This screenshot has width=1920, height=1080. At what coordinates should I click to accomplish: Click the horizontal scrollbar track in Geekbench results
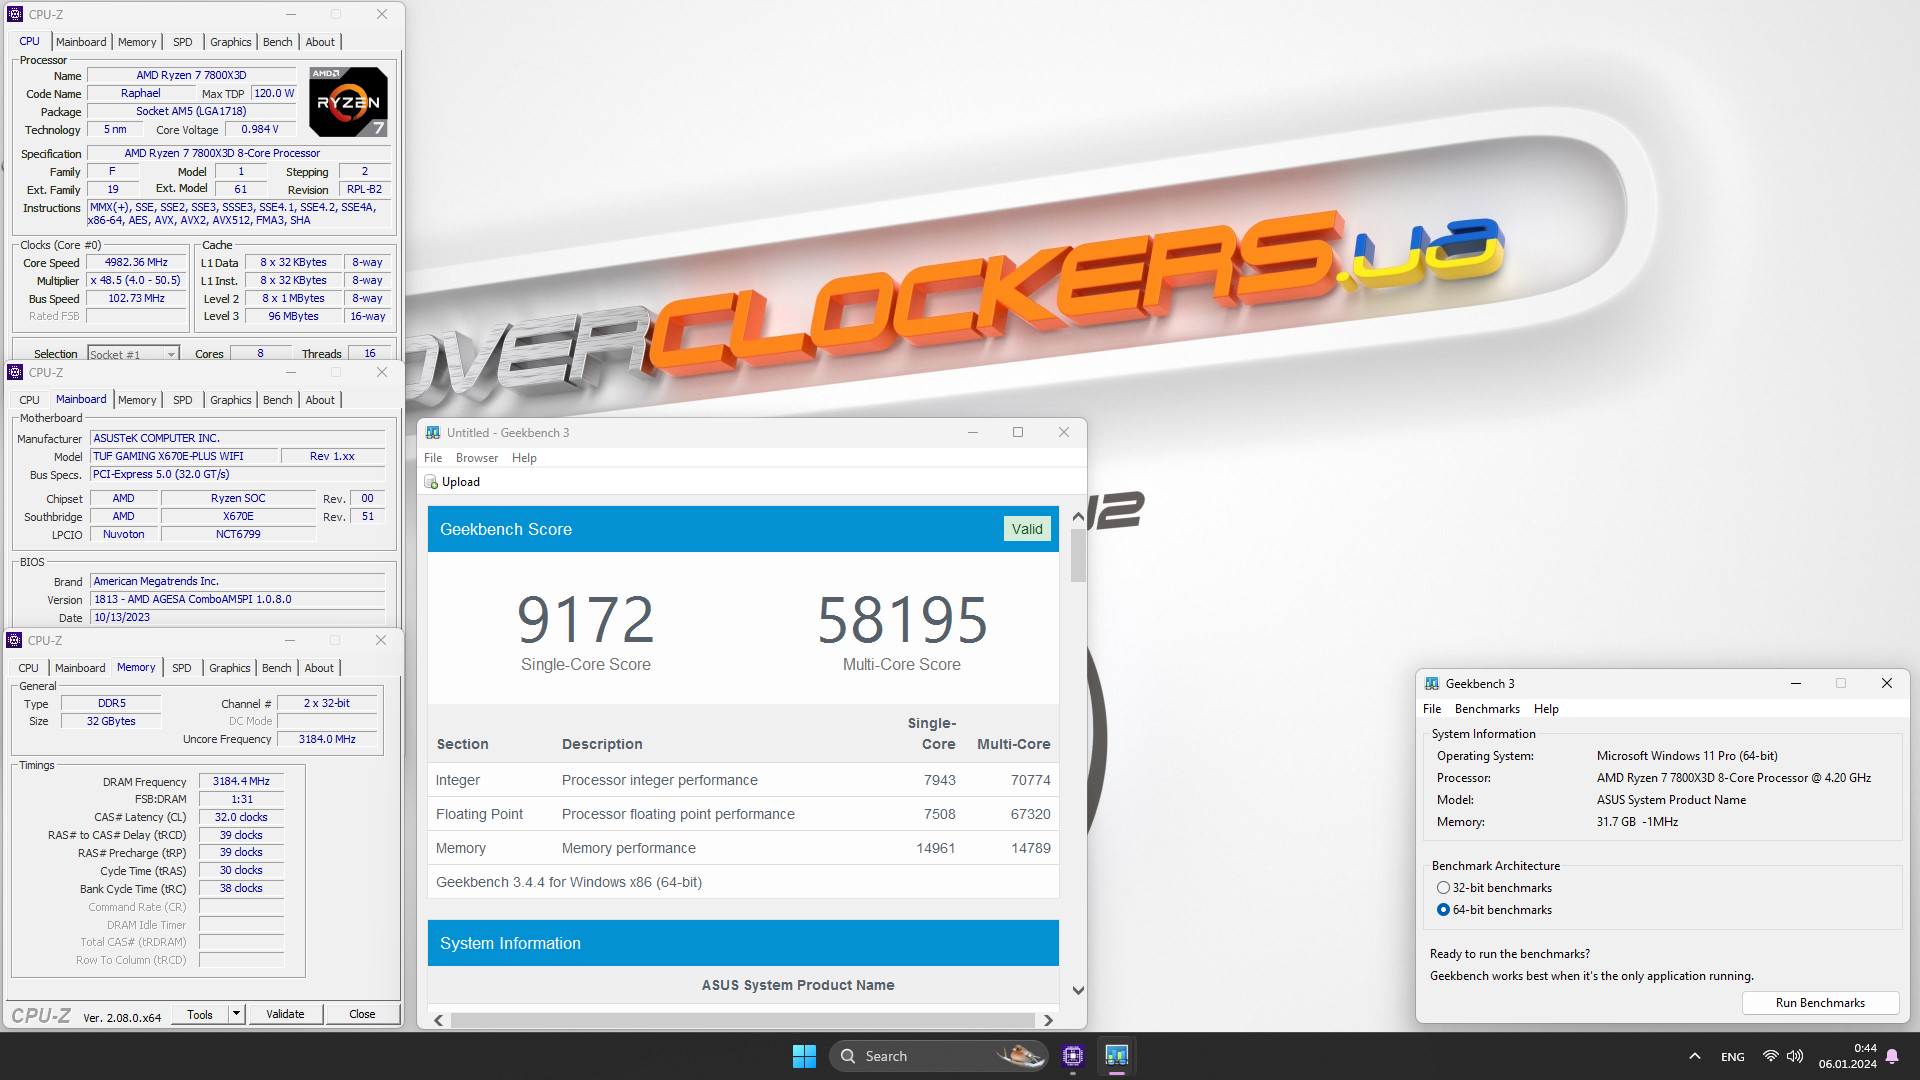tap(742, 1020)
